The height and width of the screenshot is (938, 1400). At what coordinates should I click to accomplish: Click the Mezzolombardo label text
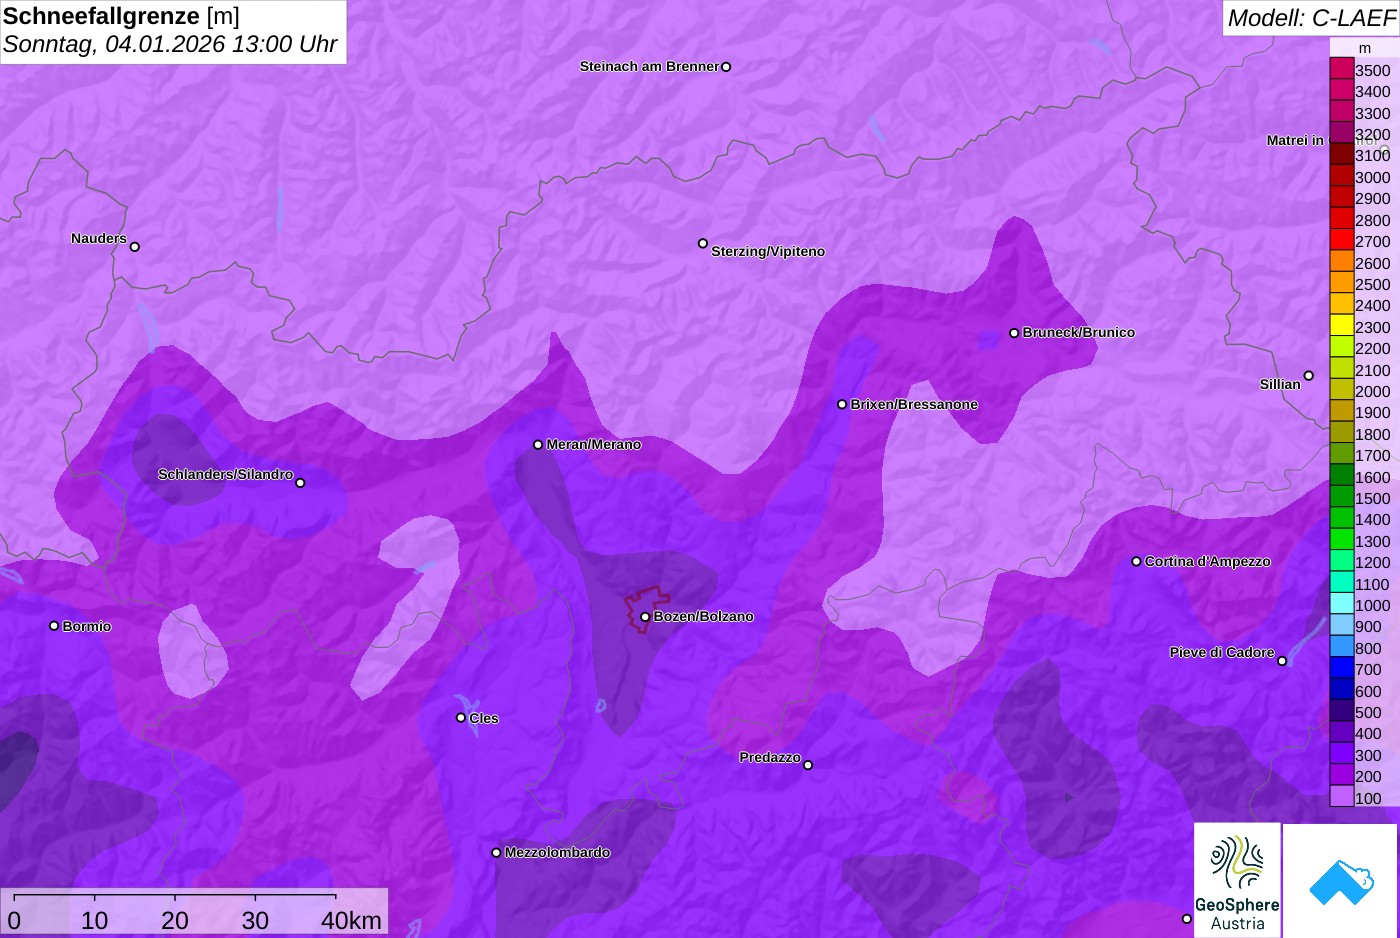(x=557, y=853)
